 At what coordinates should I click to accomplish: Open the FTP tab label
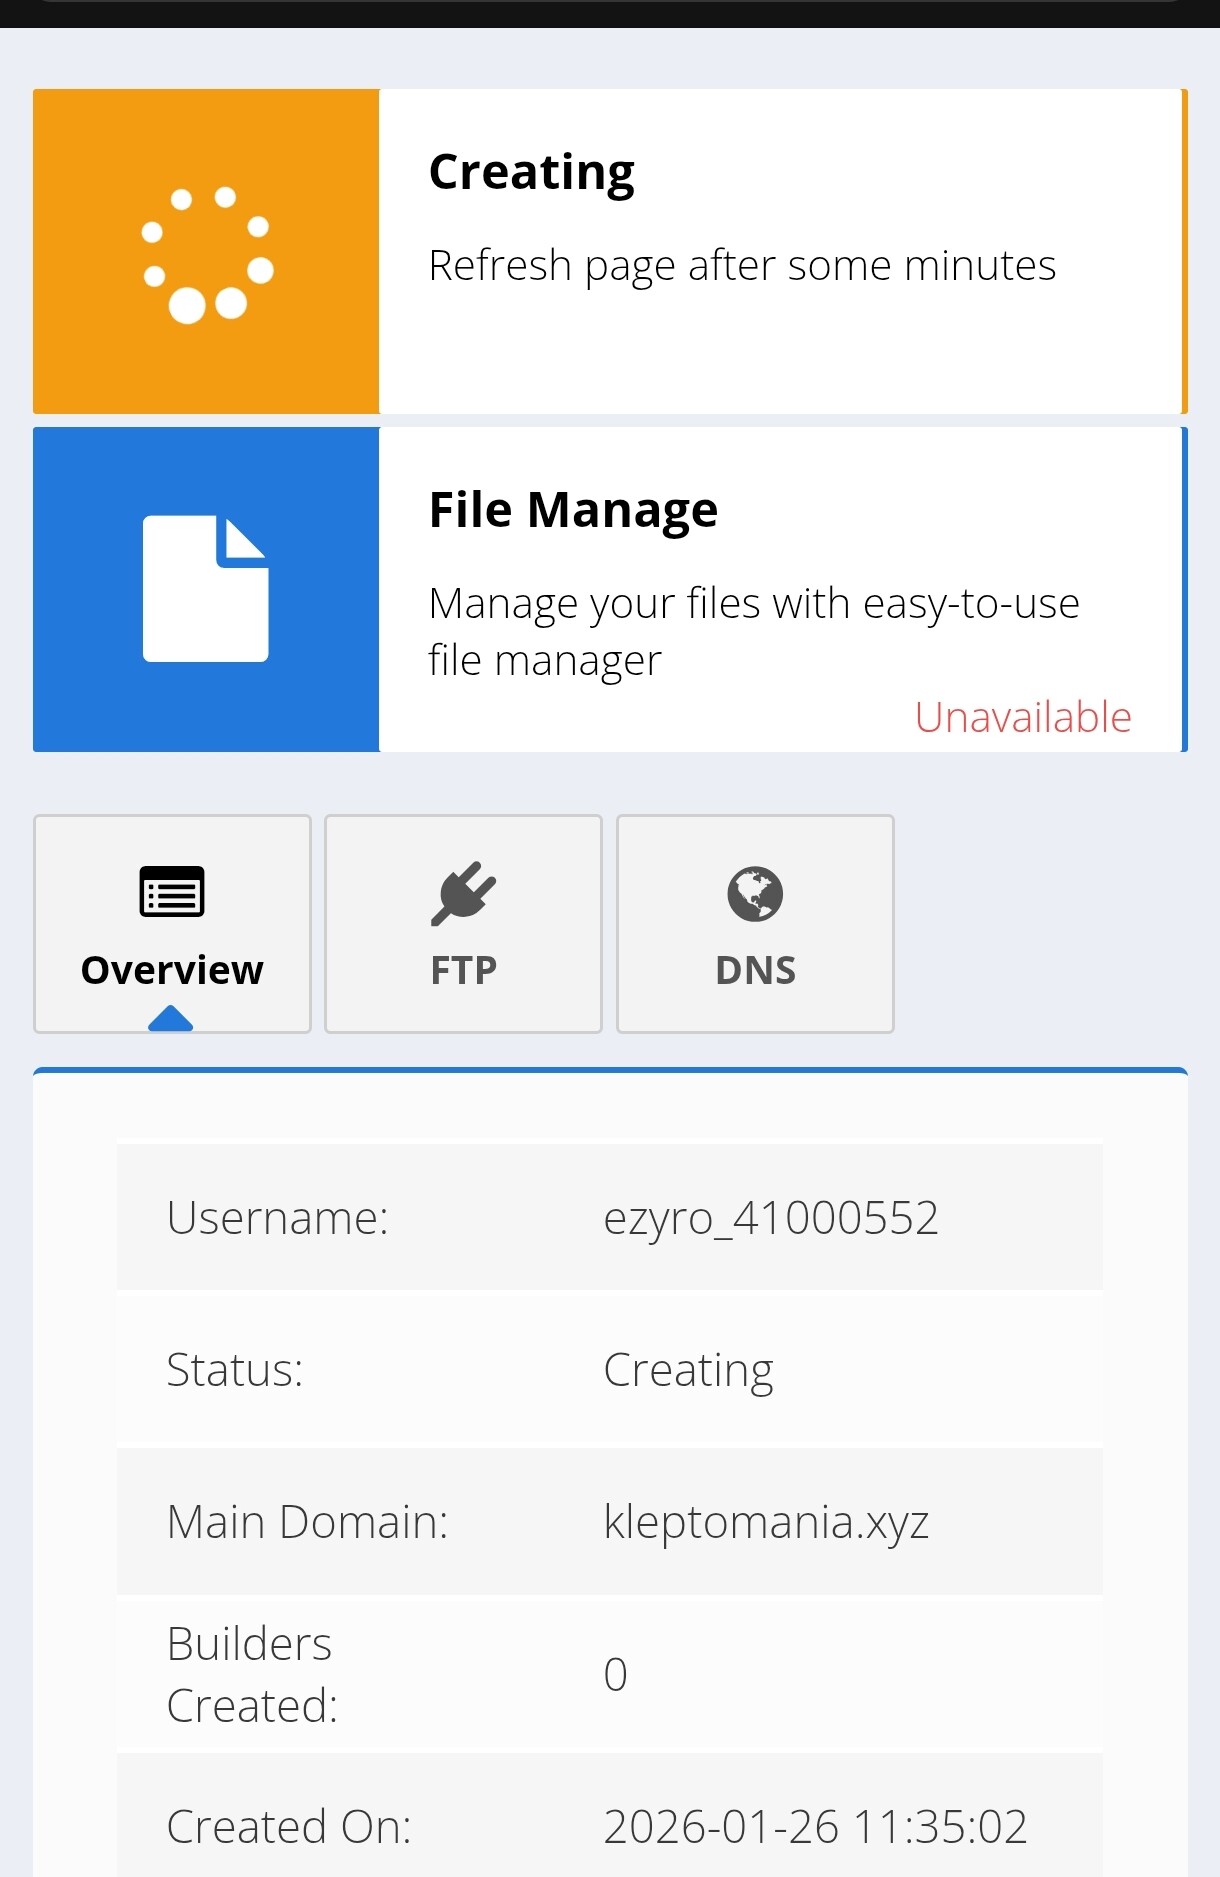tap(463, 970)
